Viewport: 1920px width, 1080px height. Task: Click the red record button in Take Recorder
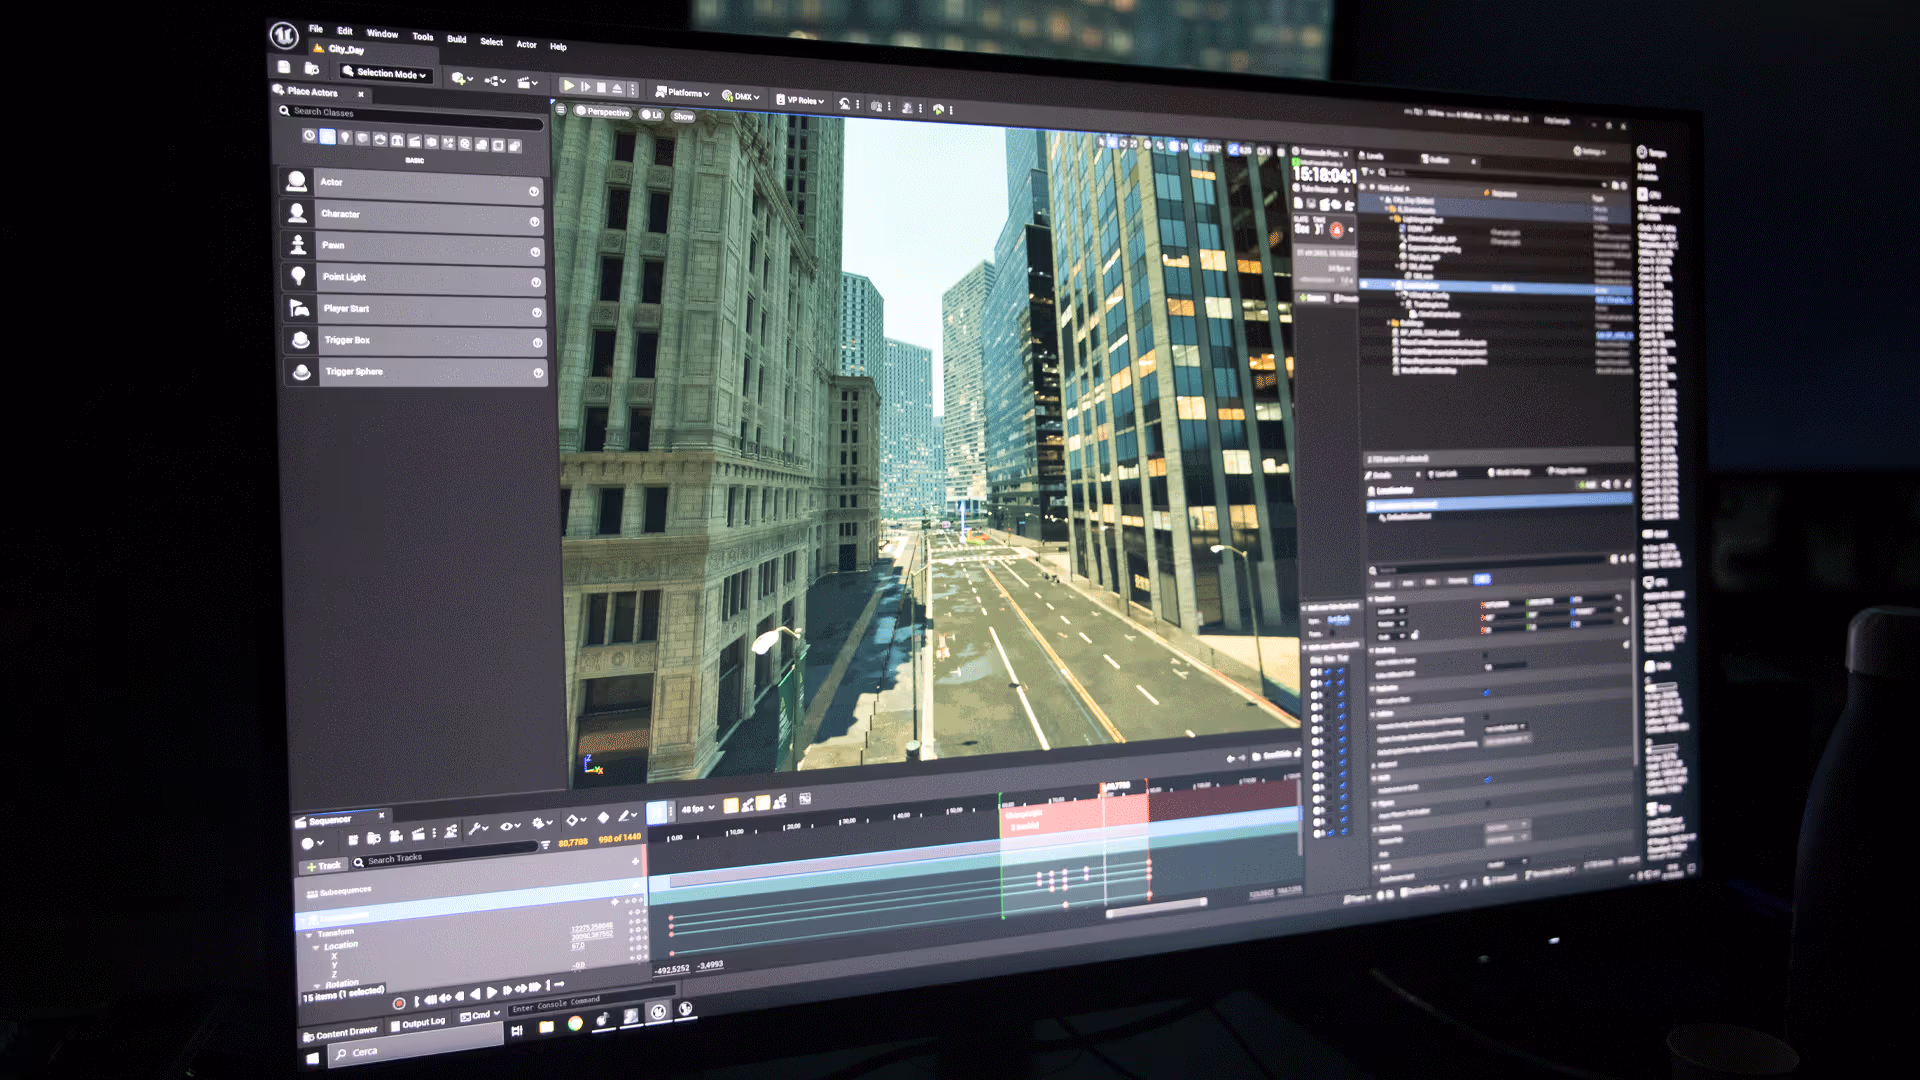coord(1337,230)
